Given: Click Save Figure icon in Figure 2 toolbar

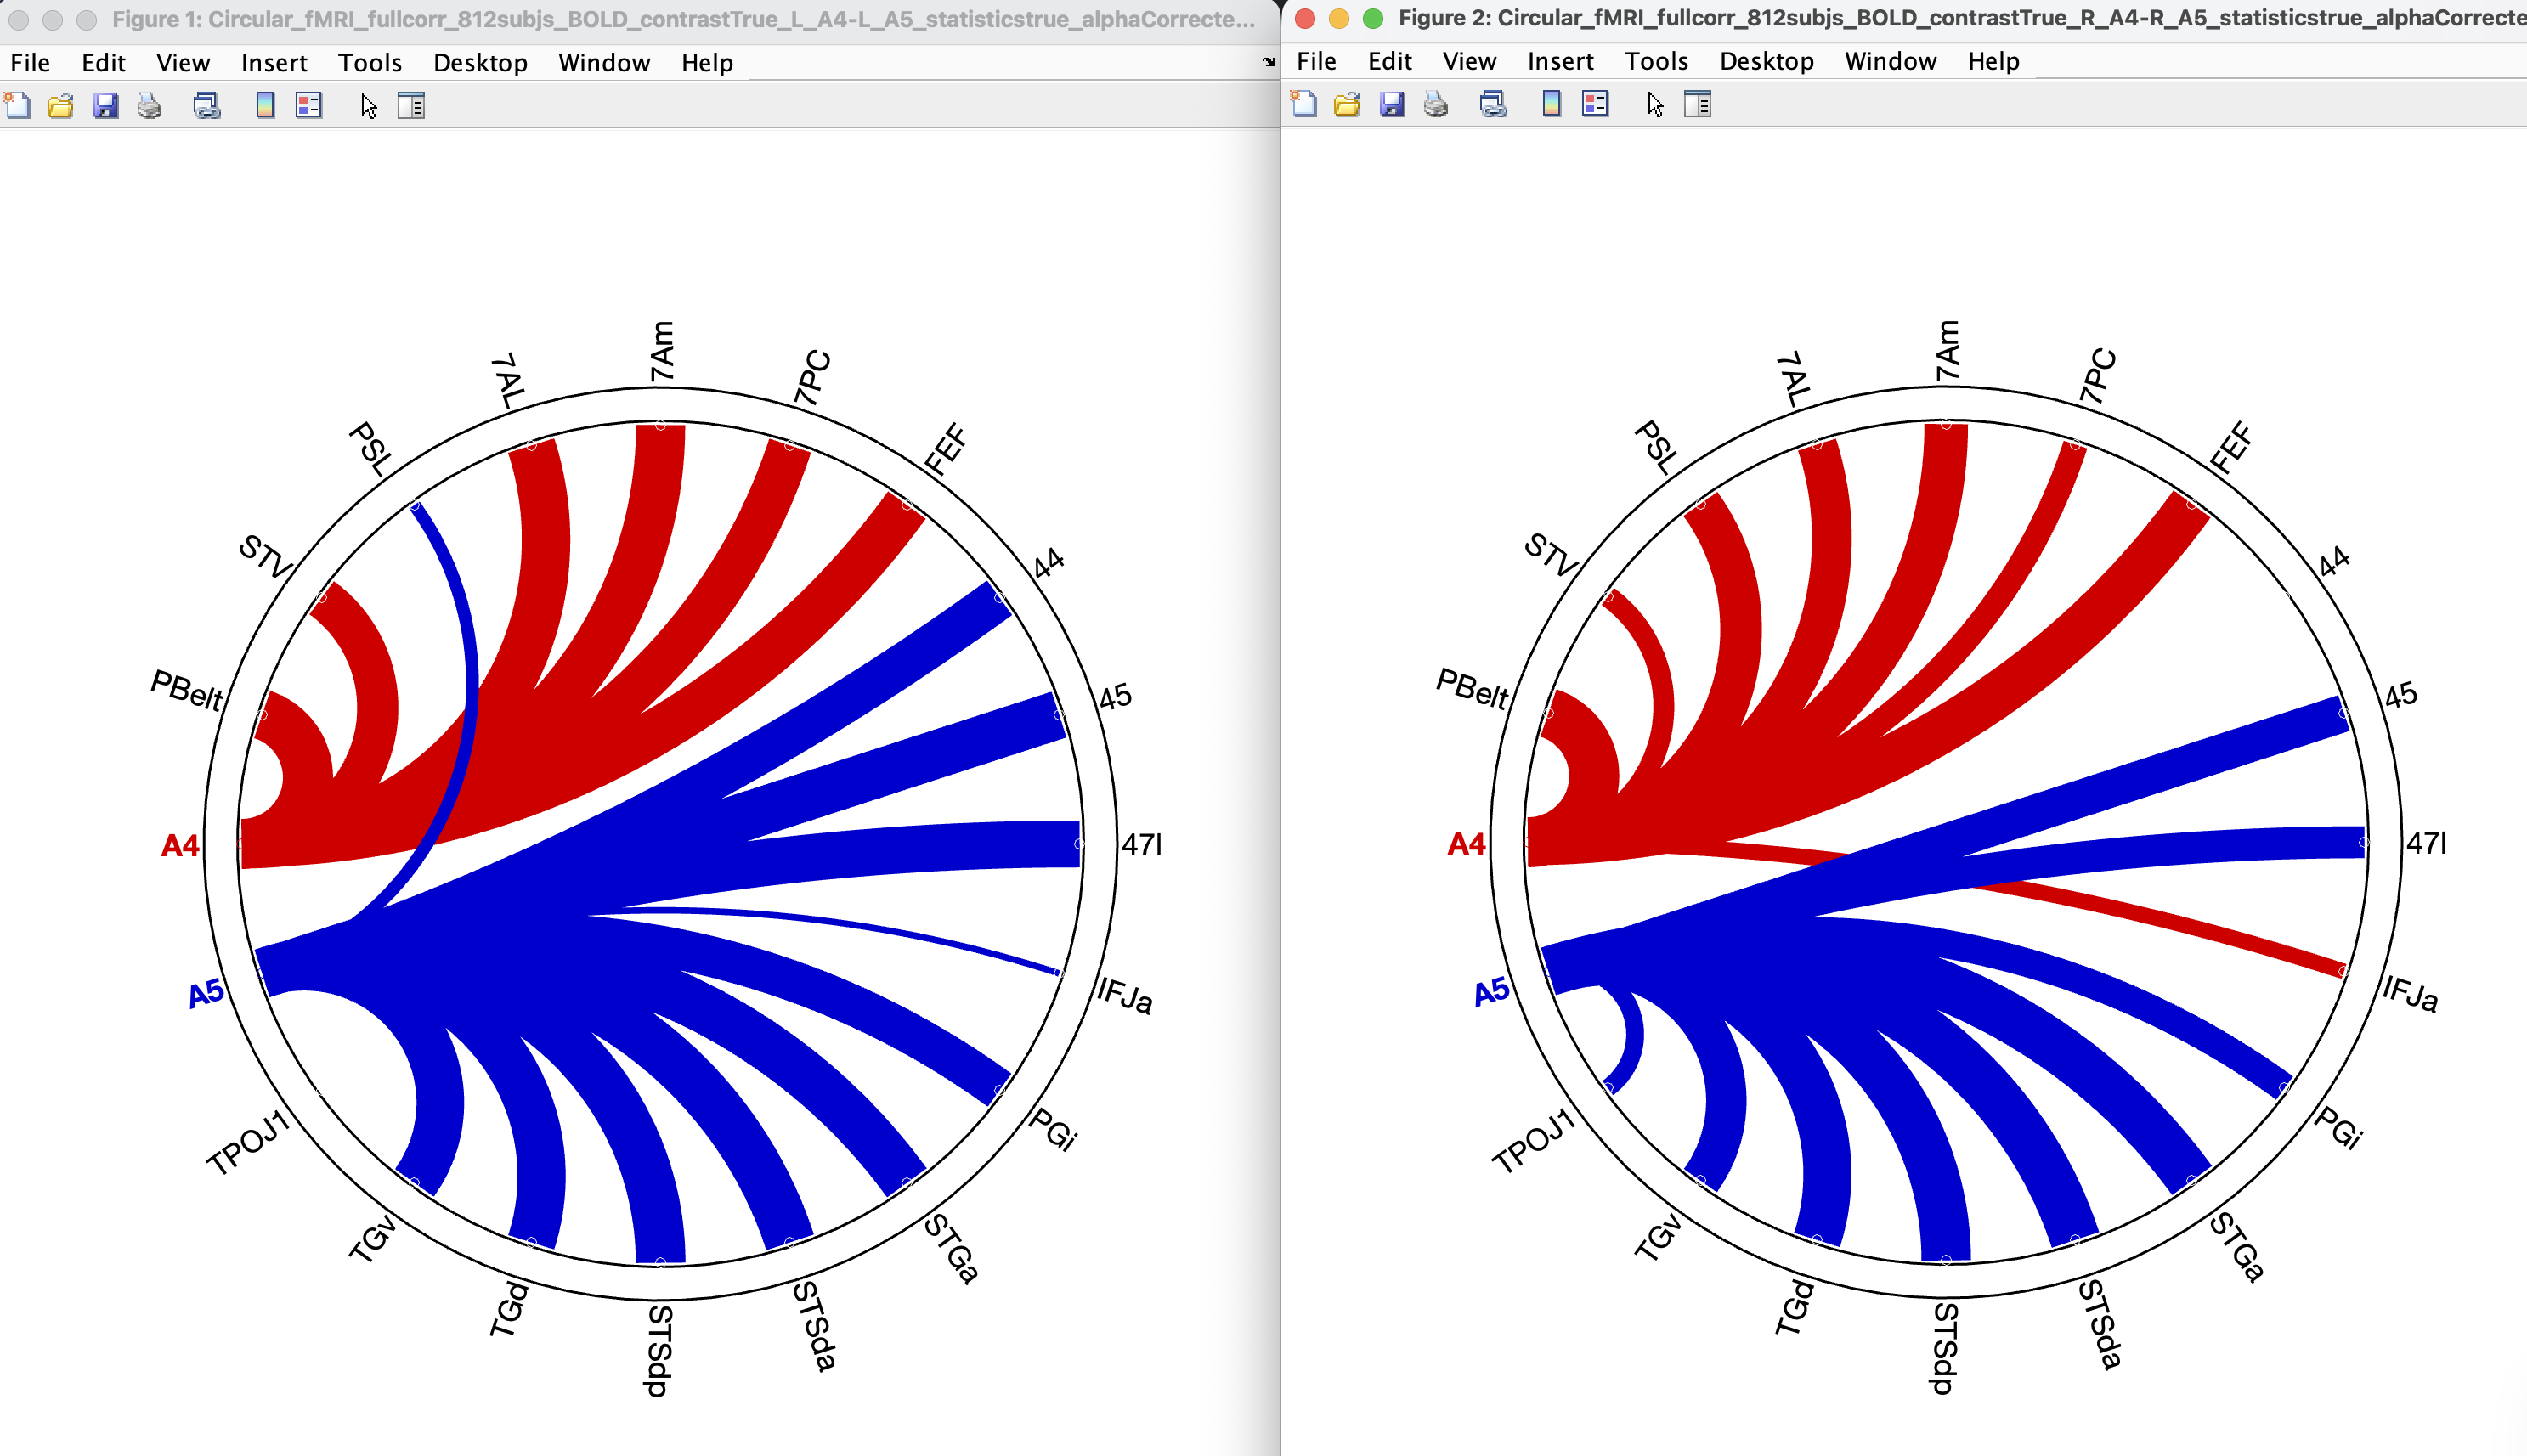Looking at the screenshot, I should tap(1392, 104).
